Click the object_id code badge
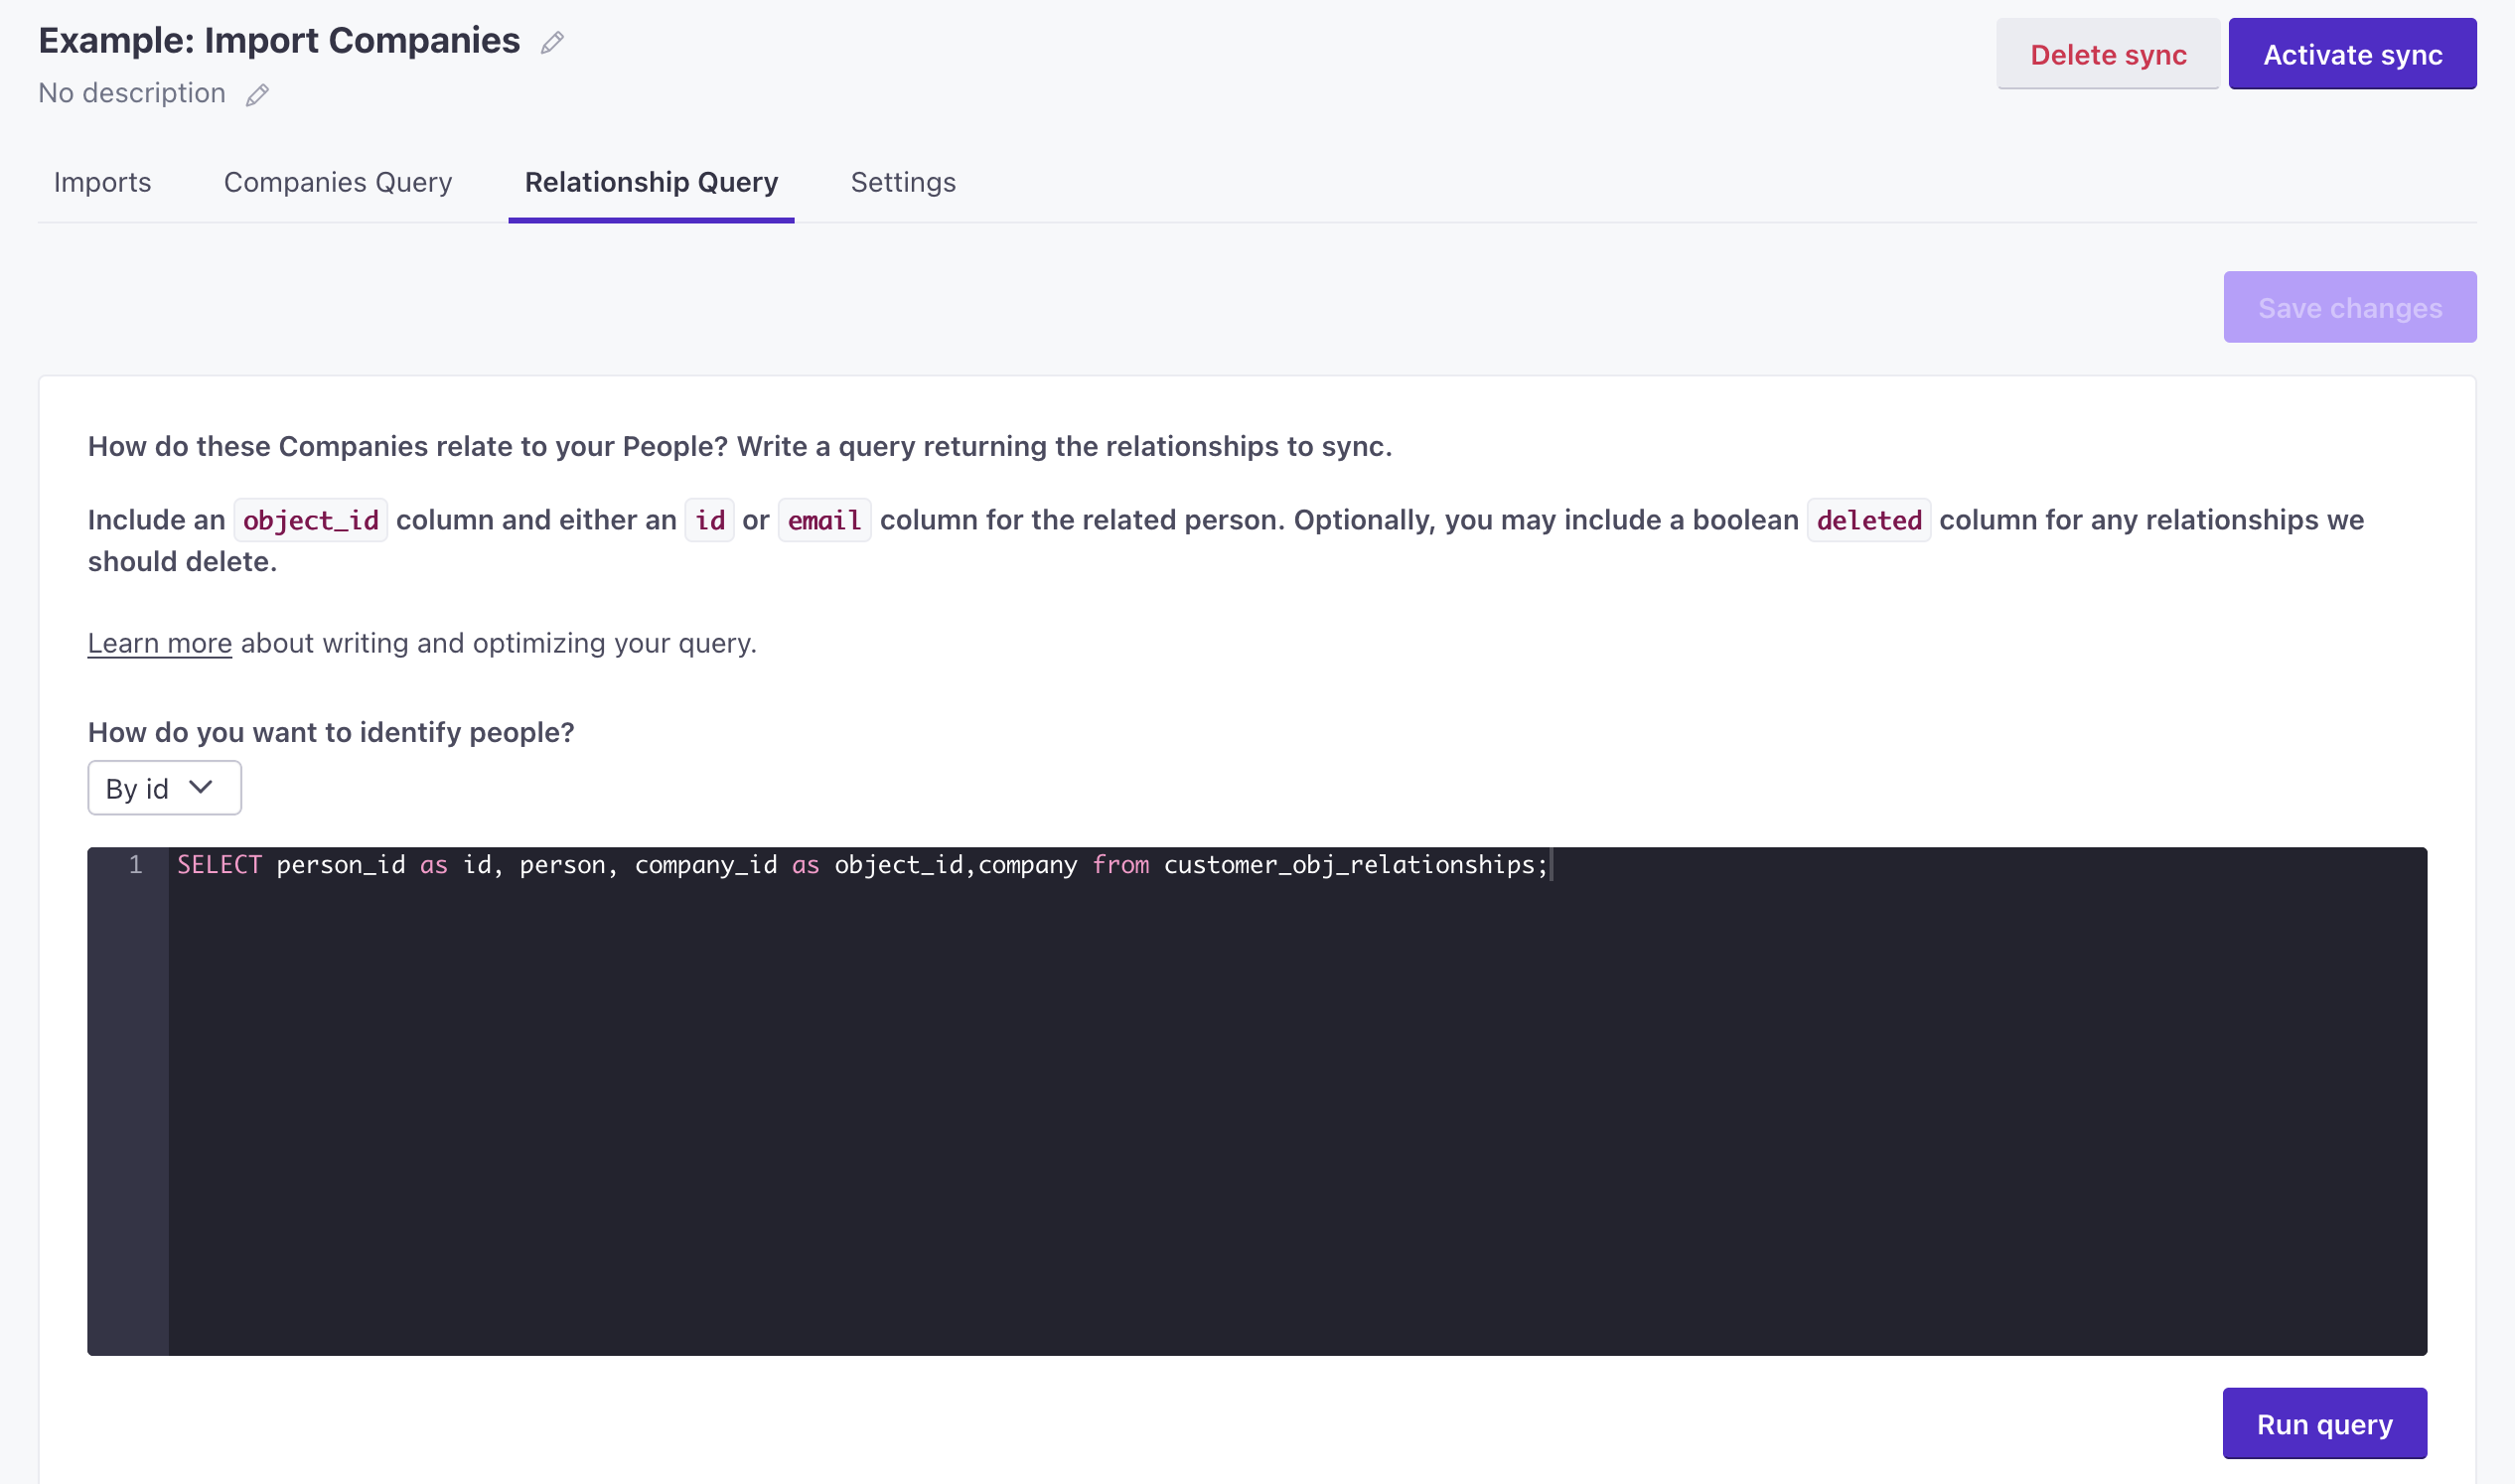2515x1484 pixels. (313, 519)
